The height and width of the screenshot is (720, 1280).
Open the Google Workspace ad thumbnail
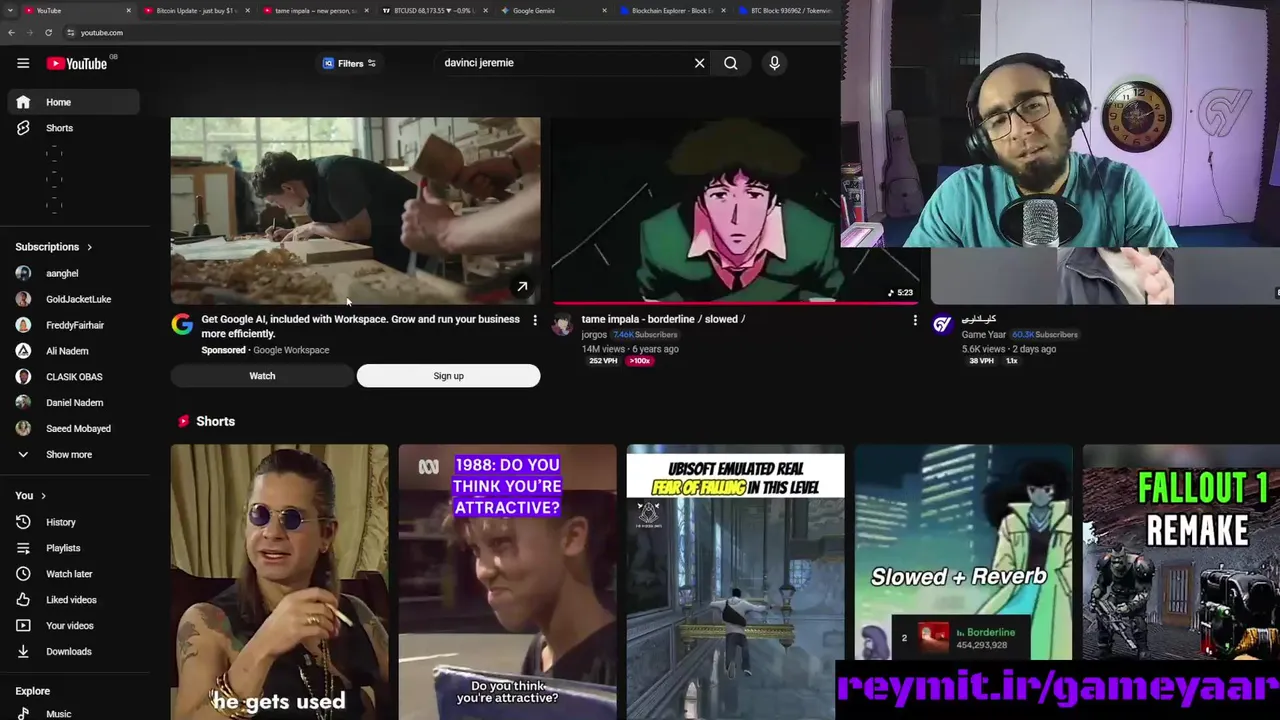pyautogui.click(x=355, y=210)
